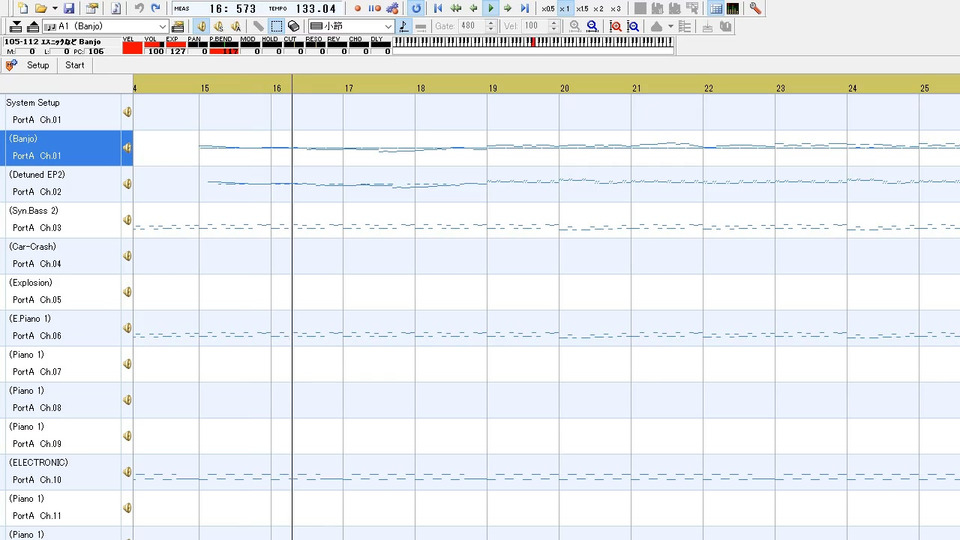
Task: Open the score sheet icon
Action: [x=116, y=9]
